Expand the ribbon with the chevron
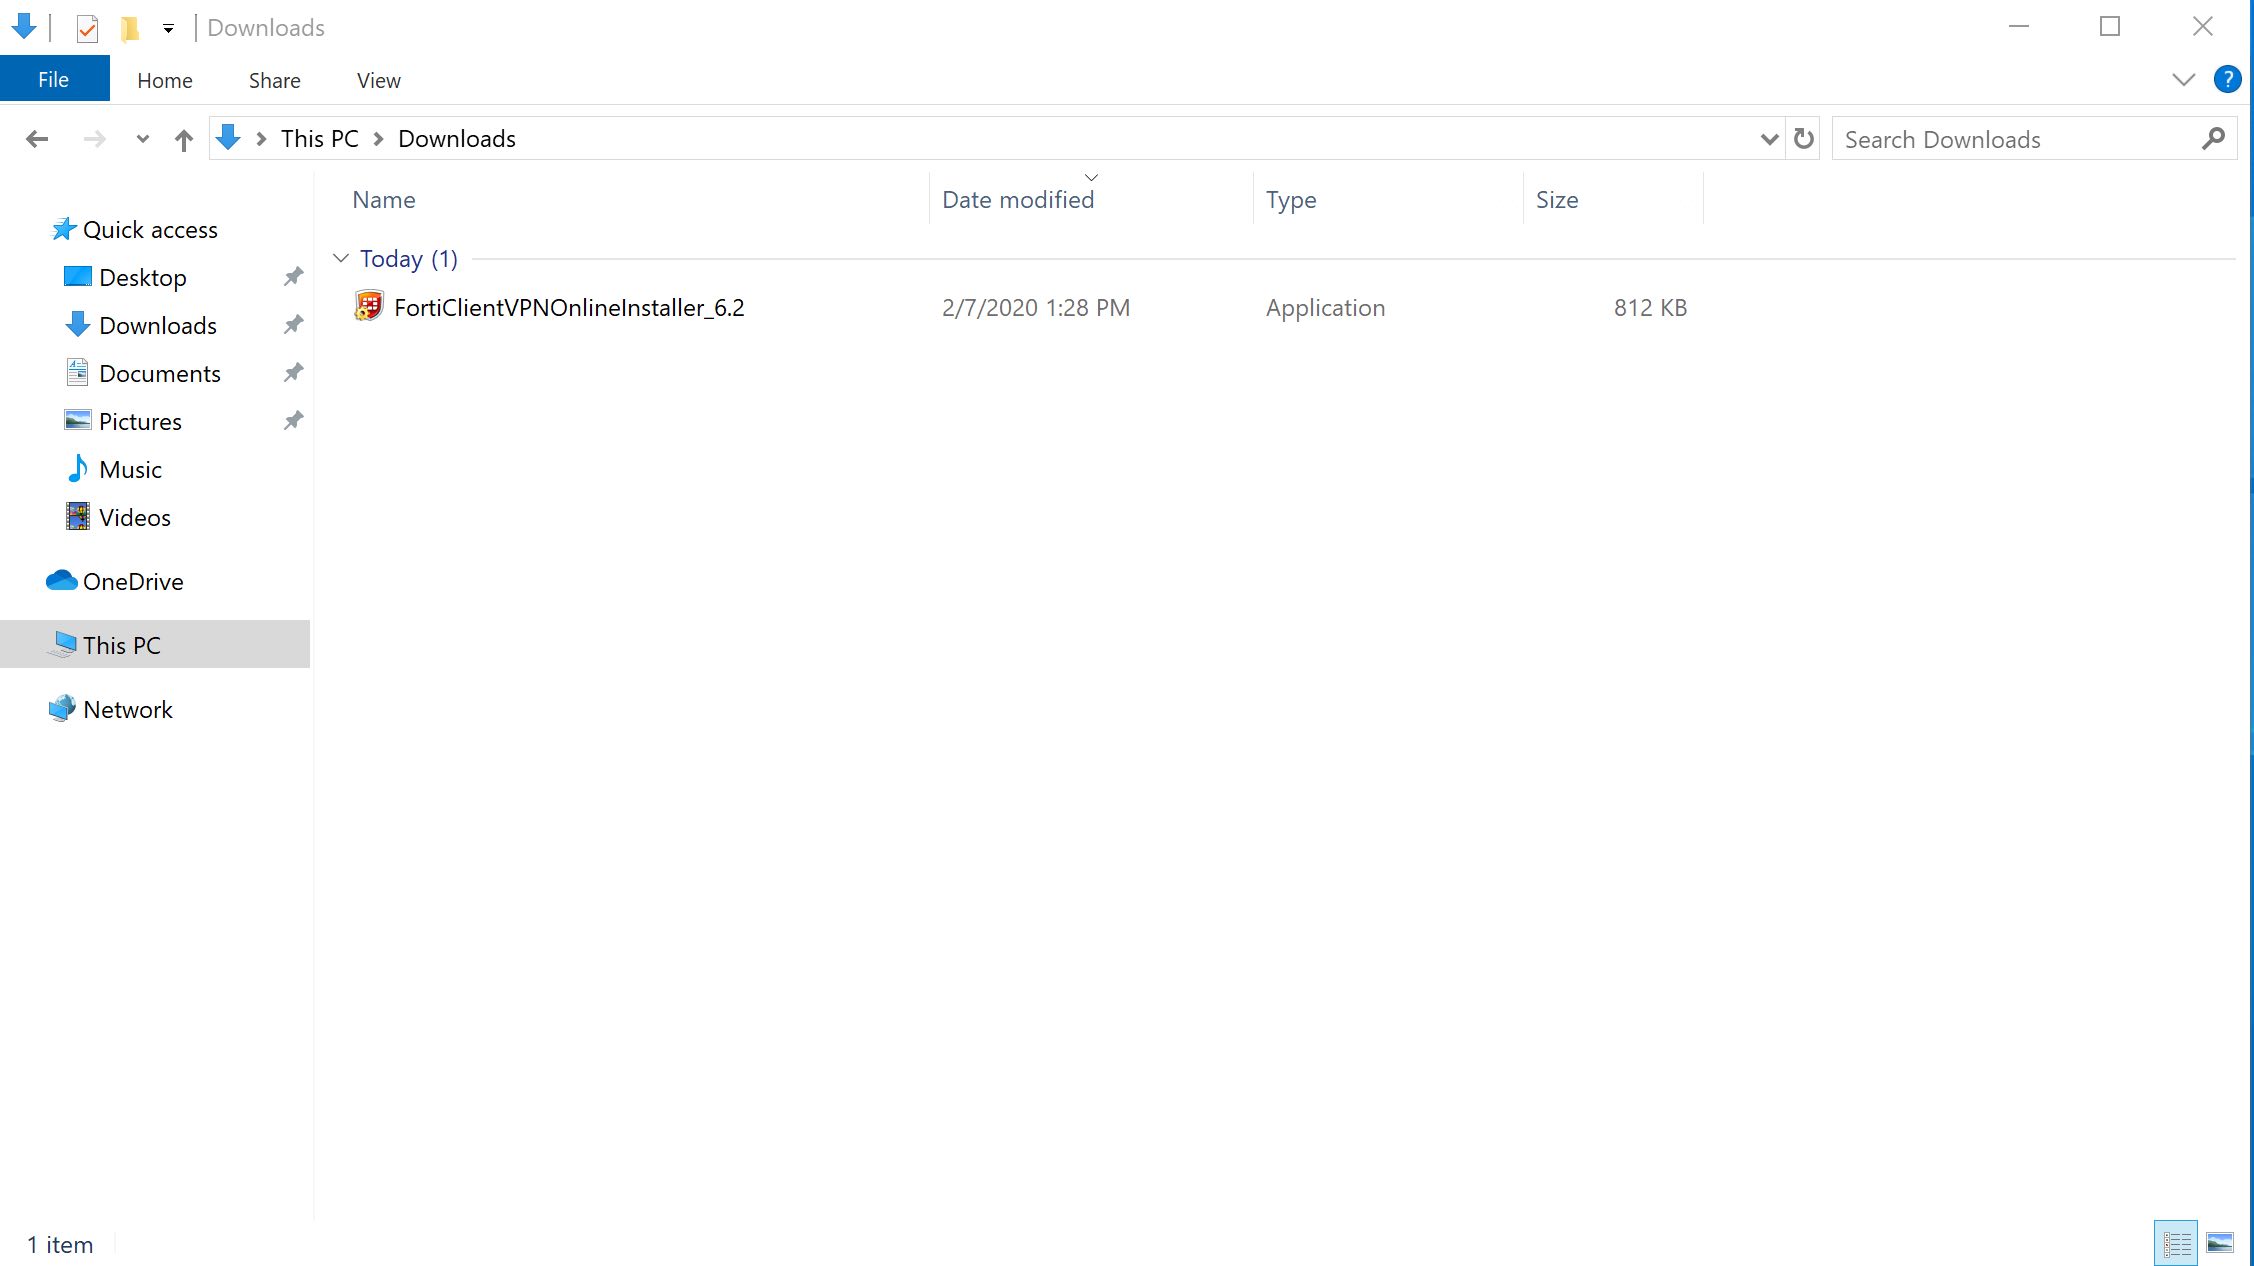 point(2184,80)
